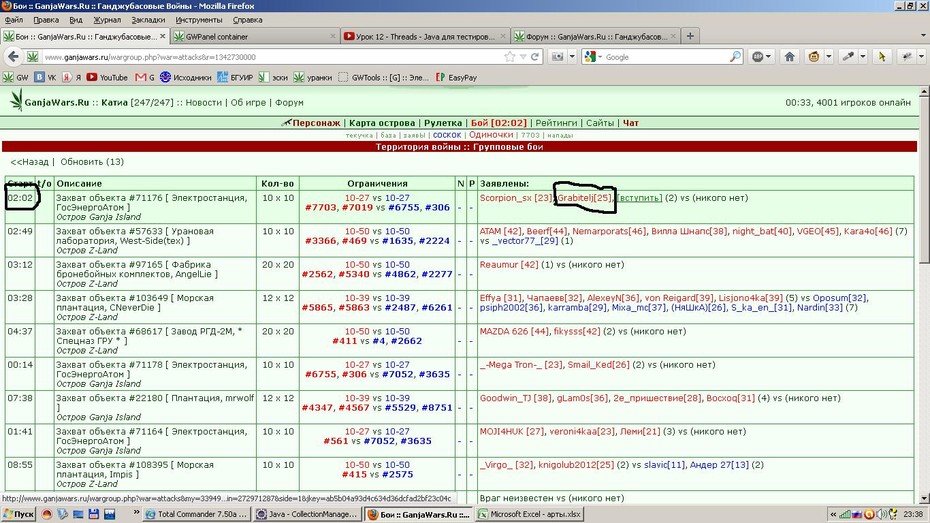Open the Карта острова link

tap(382, 123)
